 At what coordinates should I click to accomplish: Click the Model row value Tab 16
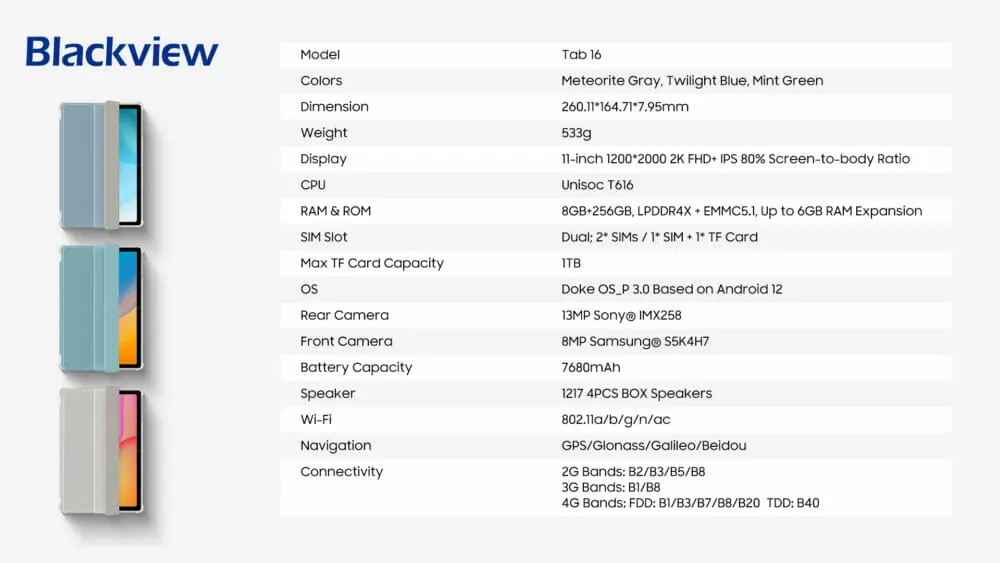click(581, 54)
